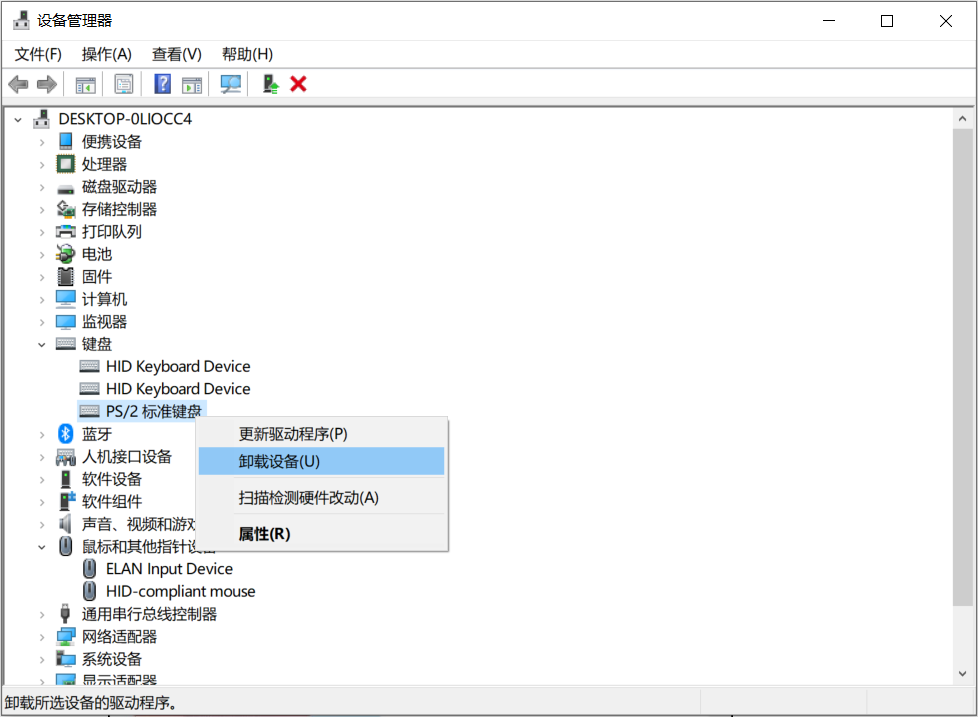The width and height of the screenshot is (978, 717).
Task: Click the show action pane toolbar icon
Action: coord(192,83)
